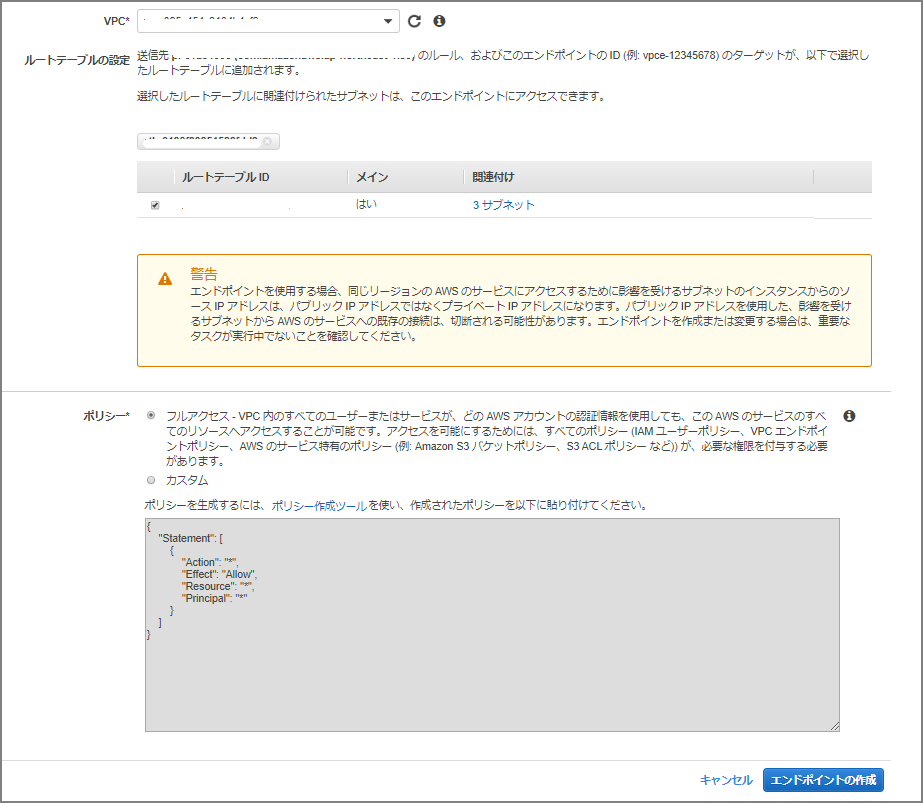
Task: Click the はい cell in the route table row
Action: [366, 205]
